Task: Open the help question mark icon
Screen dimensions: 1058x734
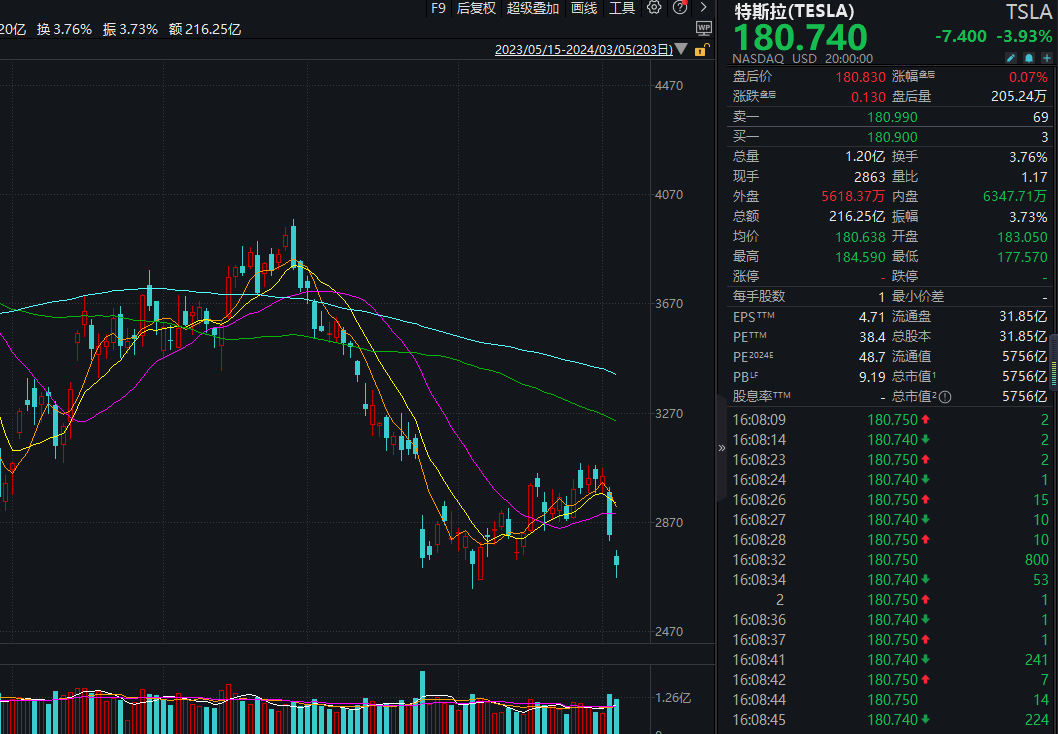Action: tap(680, 7)
